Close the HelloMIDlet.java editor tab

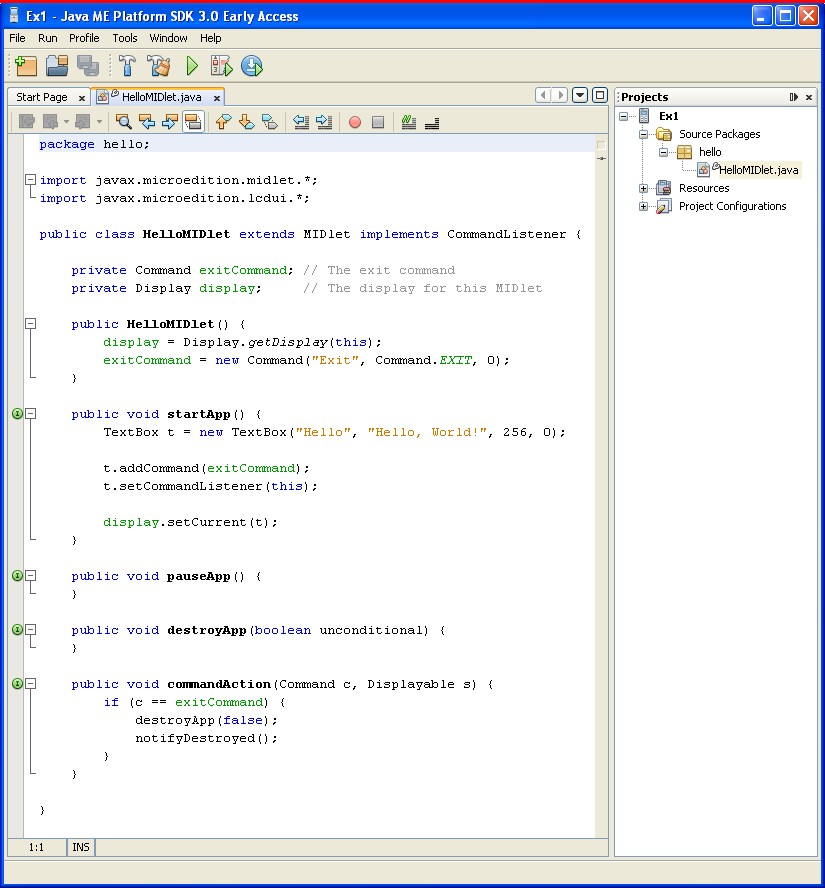[x=215, y=98]
